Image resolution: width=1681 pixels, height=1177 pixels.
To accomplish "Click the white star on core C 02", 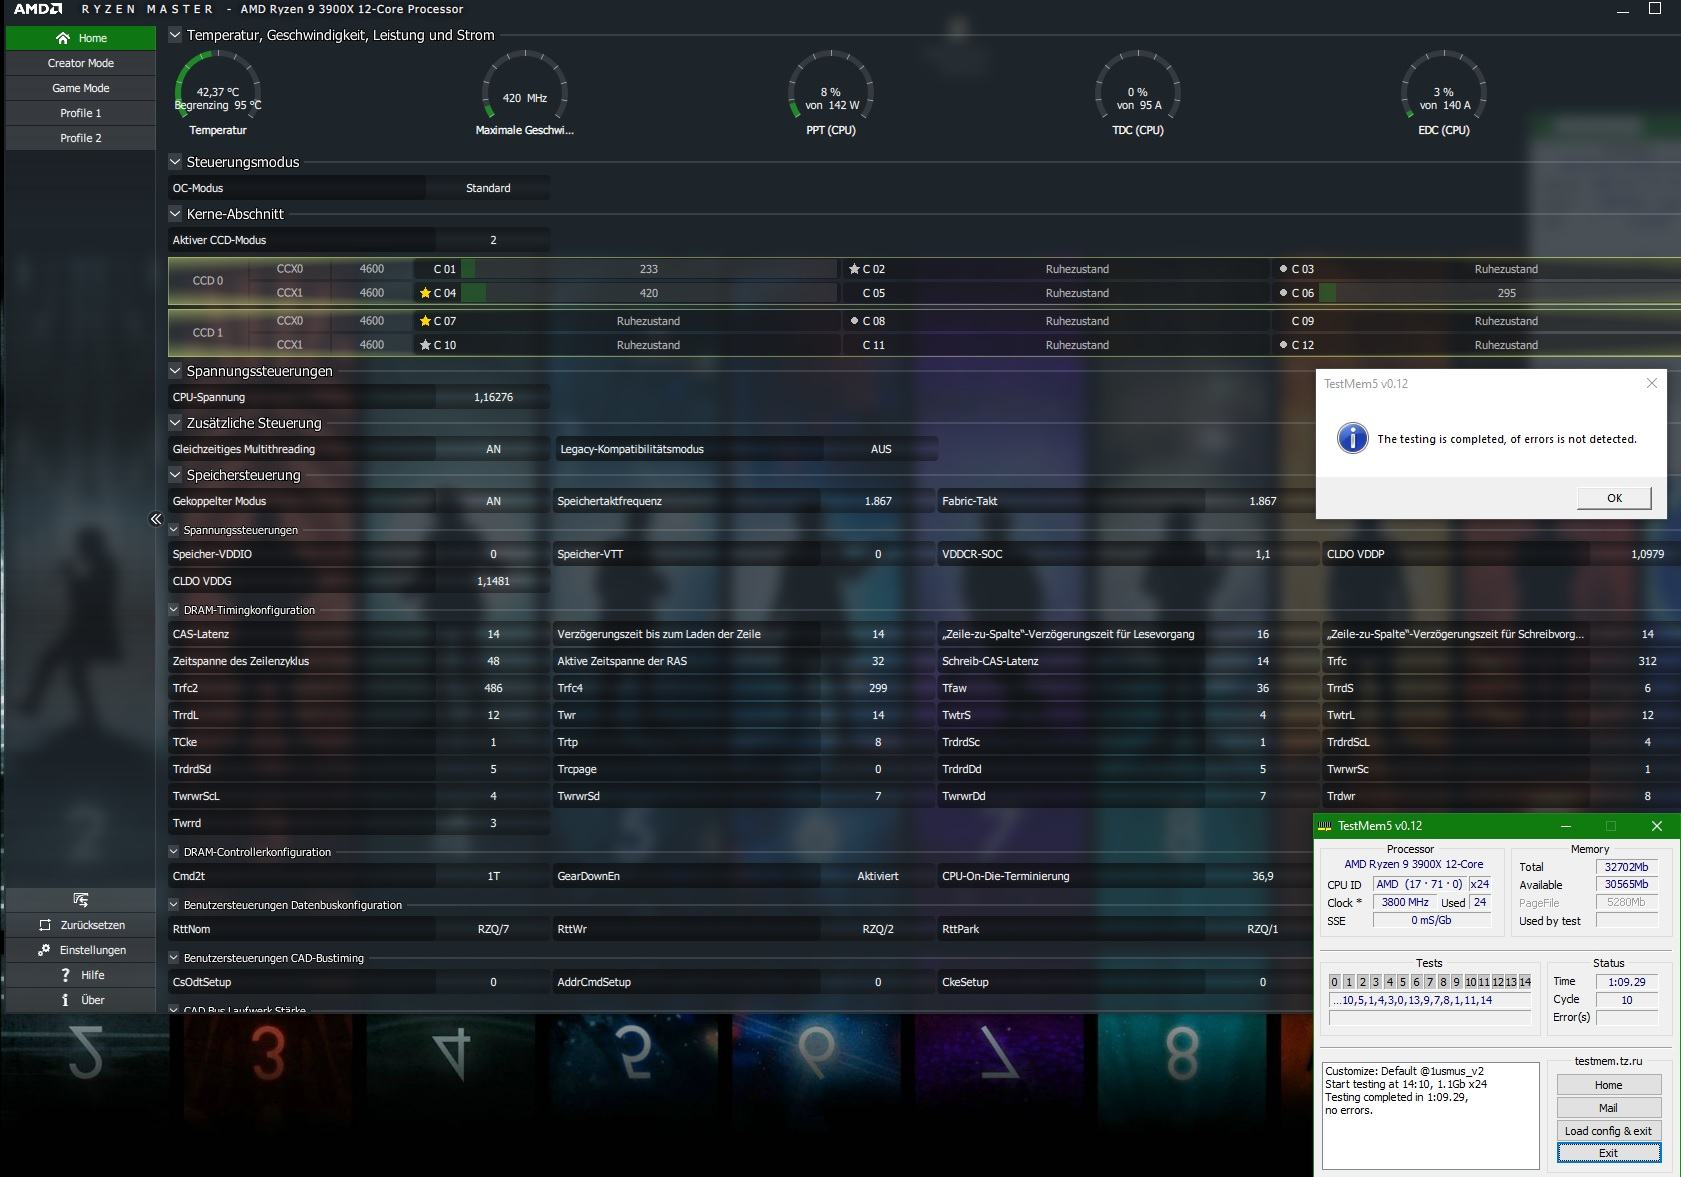I will coord(854,269).
